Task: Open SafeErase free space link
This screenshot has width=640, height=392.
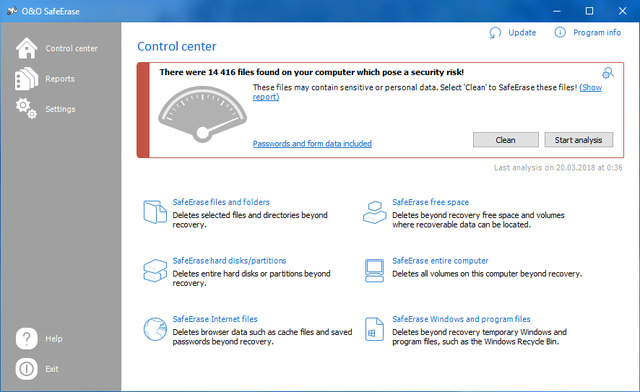Action: tap(430, 202)
